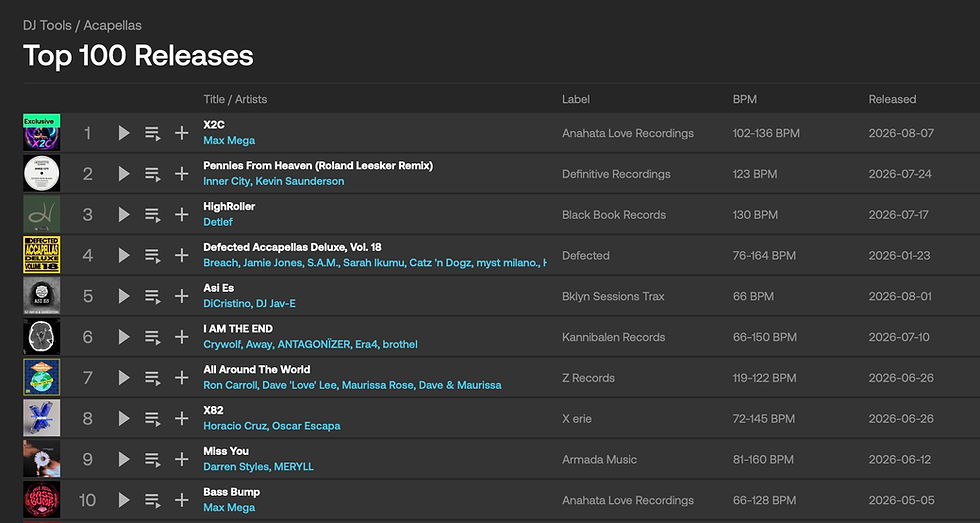
Task: Queue Defected Accapellas Deluxe release
Action: (152, 255)
